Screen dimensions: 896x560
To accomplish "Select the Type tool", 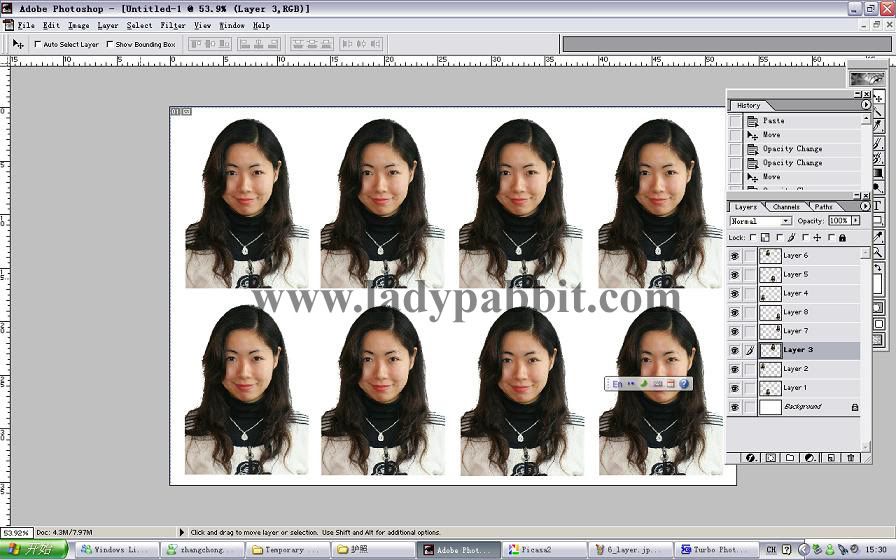I will tap(879, 205).
